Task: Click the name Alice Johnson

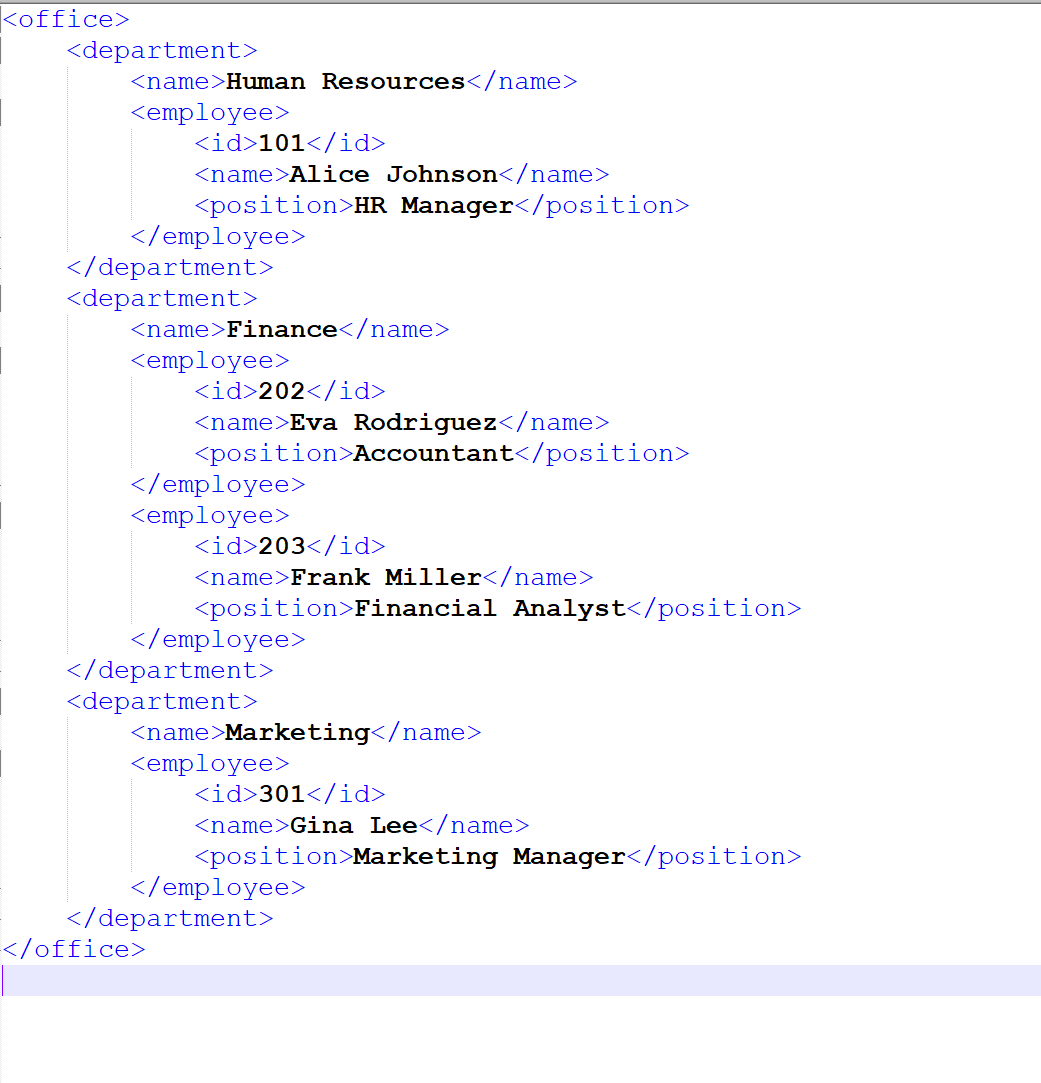Action: 392,174
